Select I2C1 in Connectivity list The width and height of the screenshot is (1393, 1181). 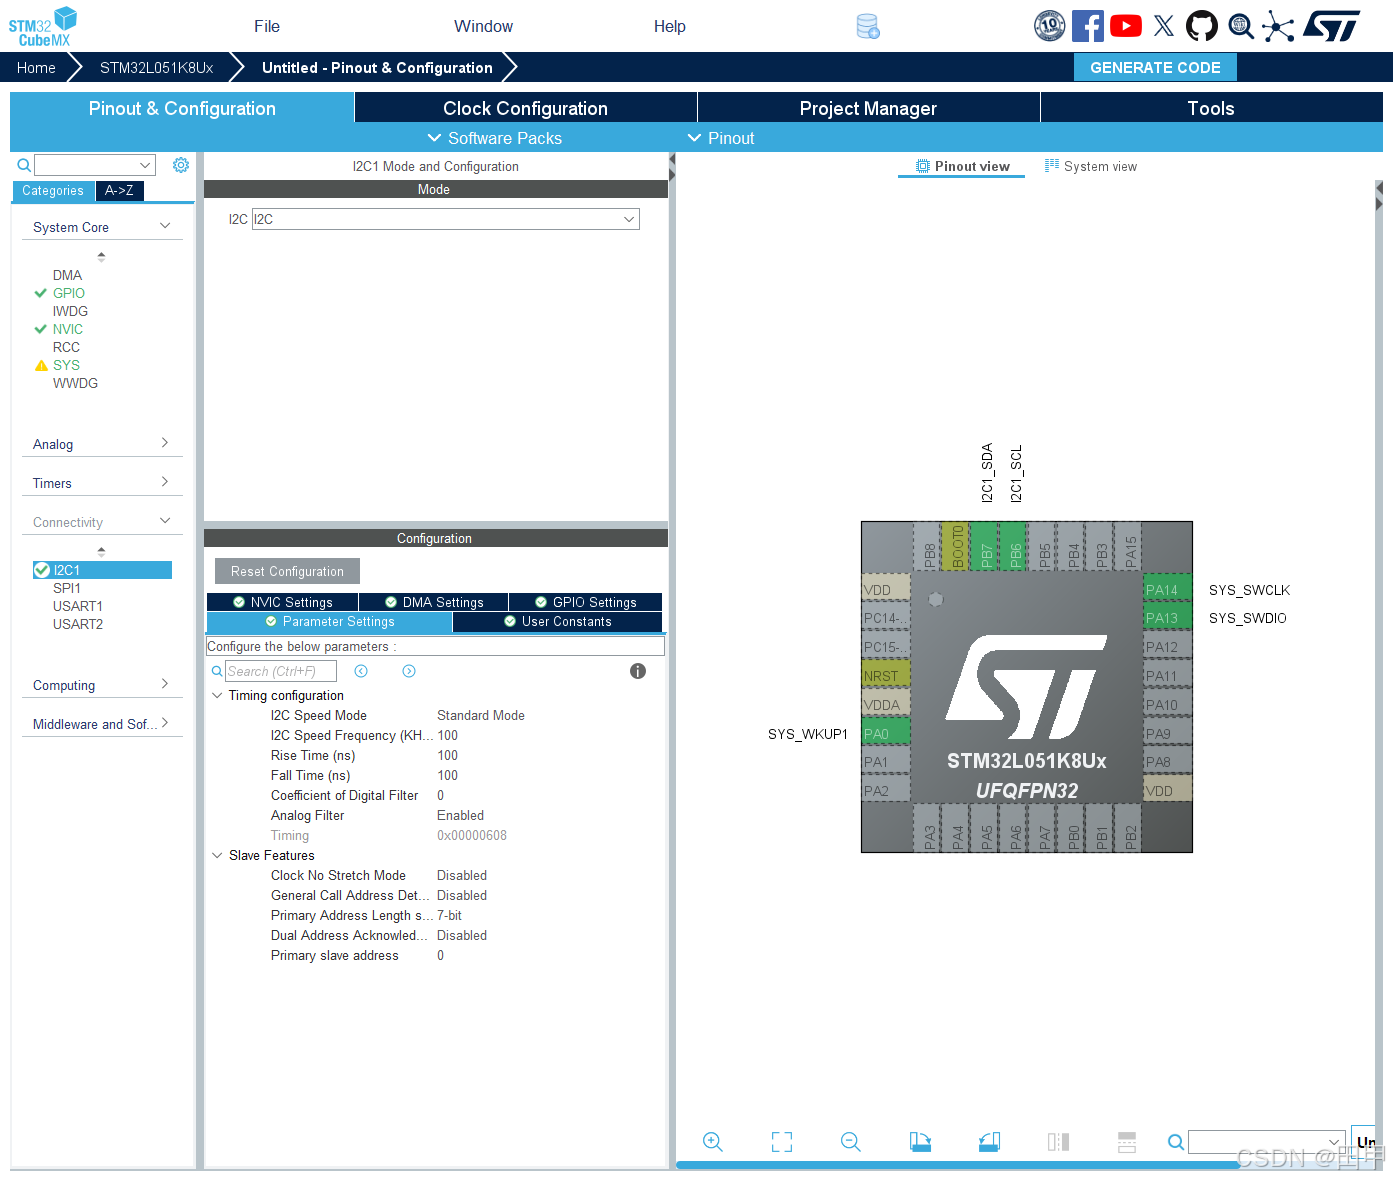tap(102, 570)
